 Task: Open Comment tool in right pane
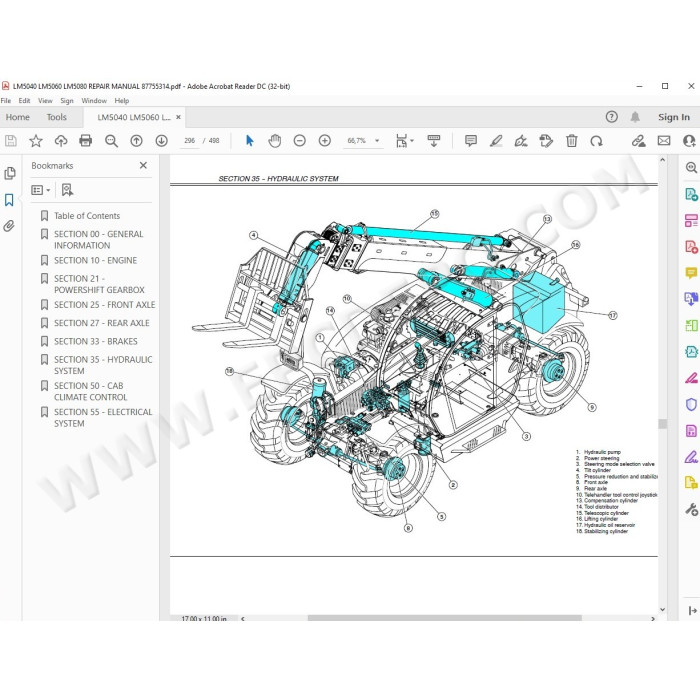(691, 273)
